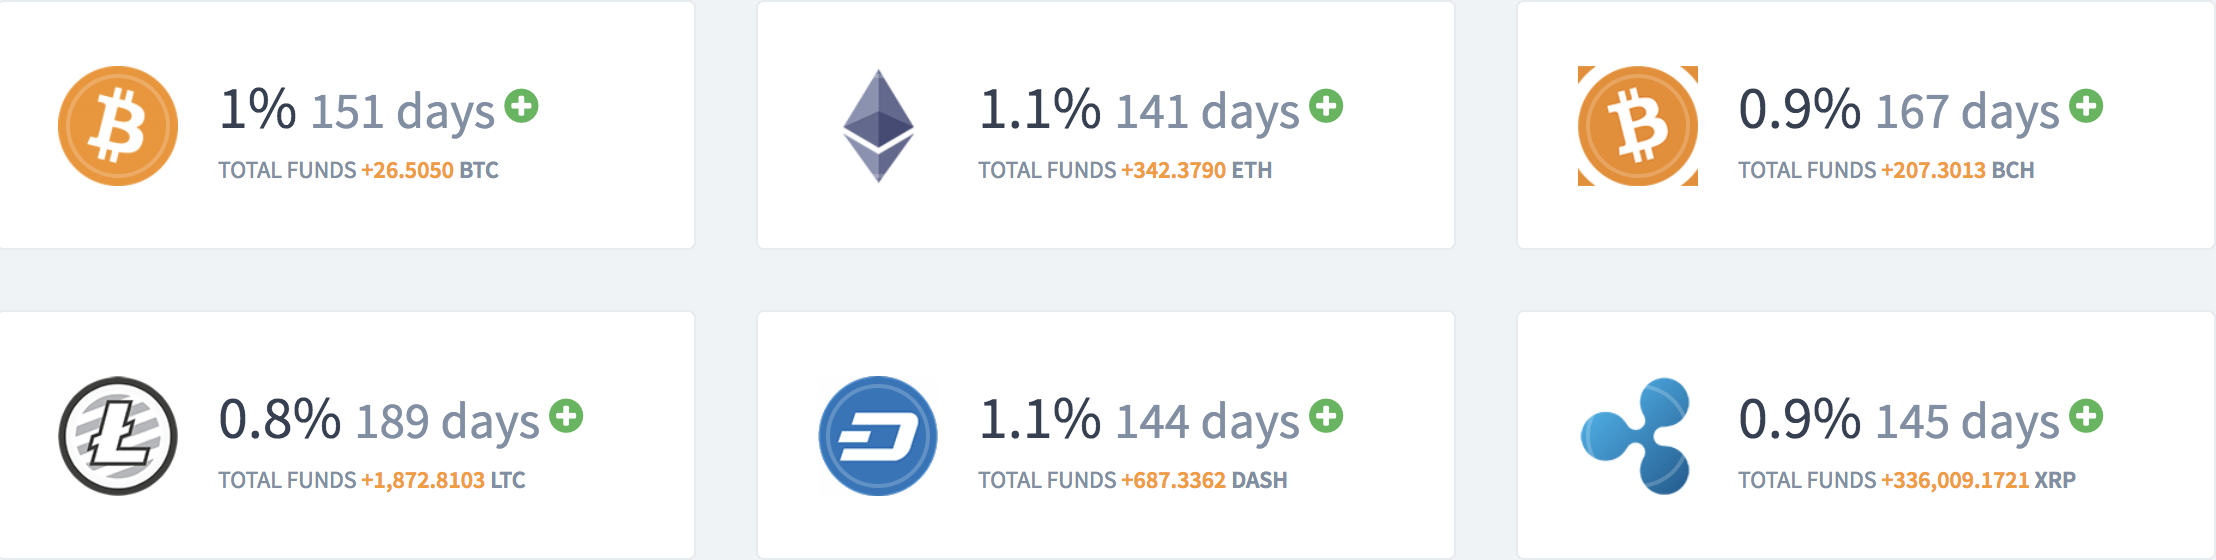Click green plus beside 141 days
This screenshot has width=2216, height=560.
click(1326, 106)
